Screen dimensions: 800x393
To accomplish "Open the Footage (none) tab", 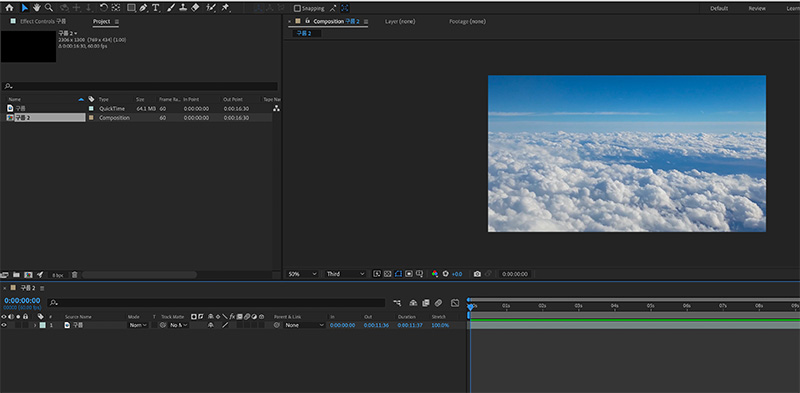I will (467, 21).
